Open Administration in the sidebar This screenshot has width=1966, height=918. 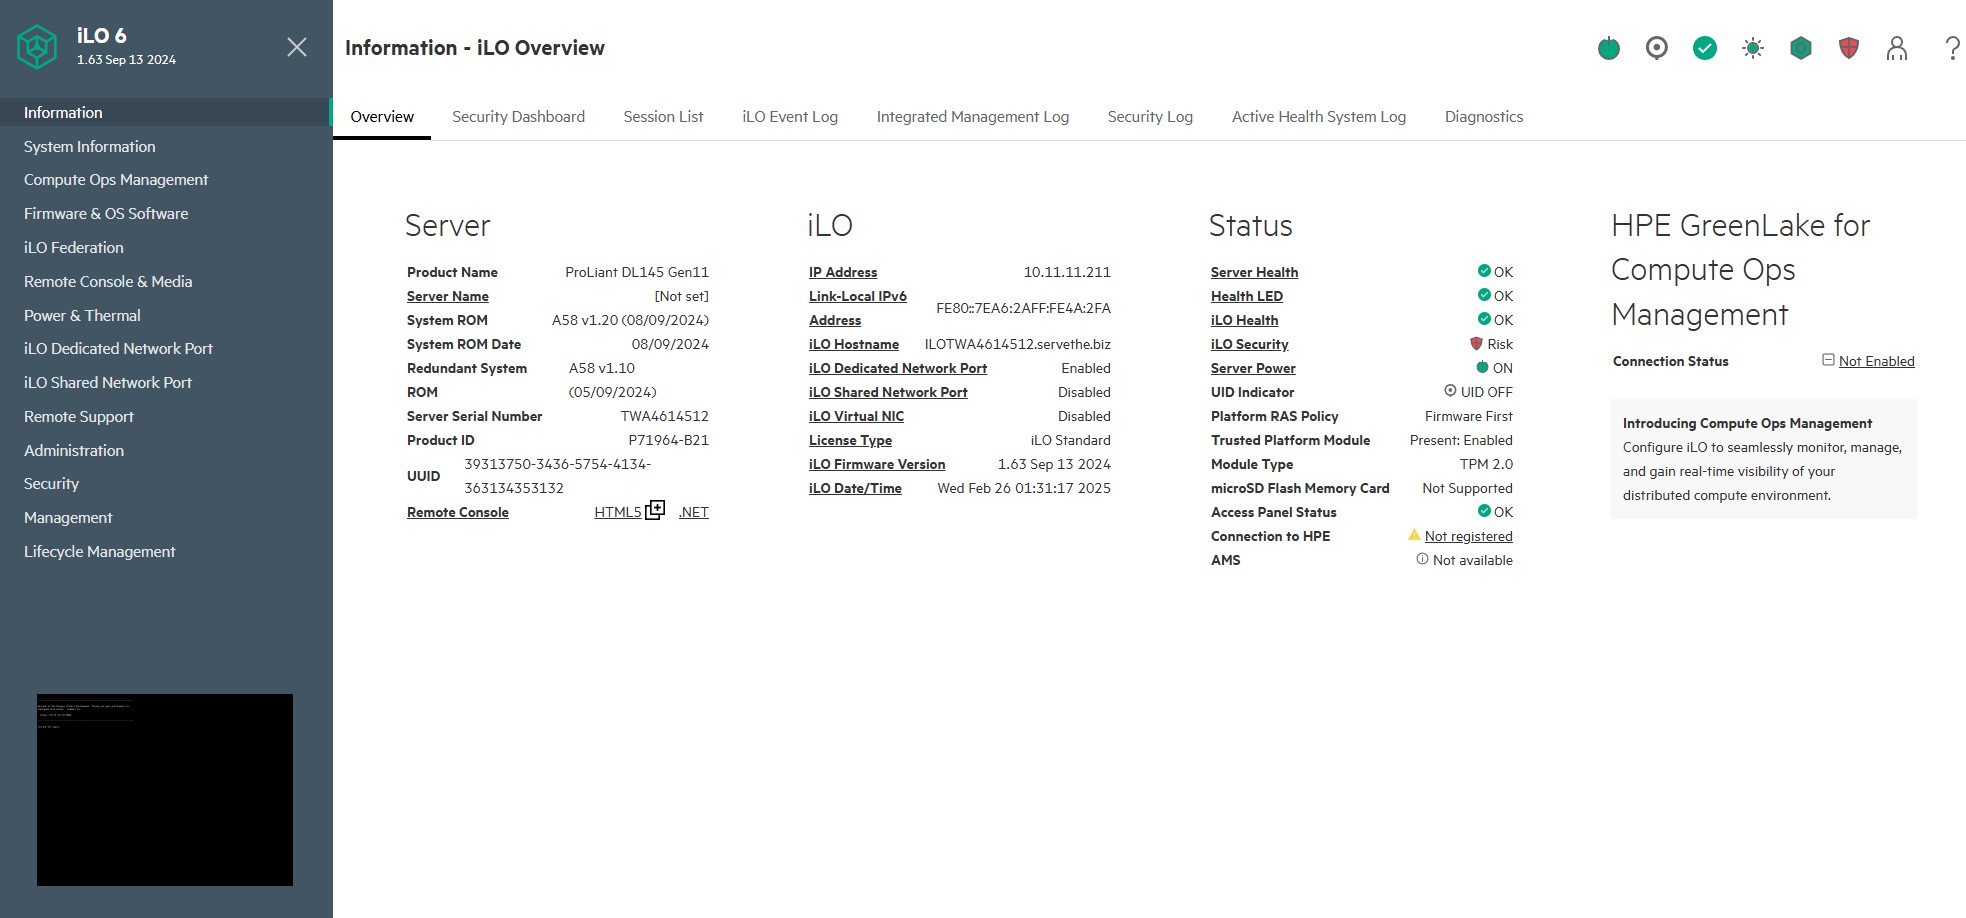click(x=74, y=451)
